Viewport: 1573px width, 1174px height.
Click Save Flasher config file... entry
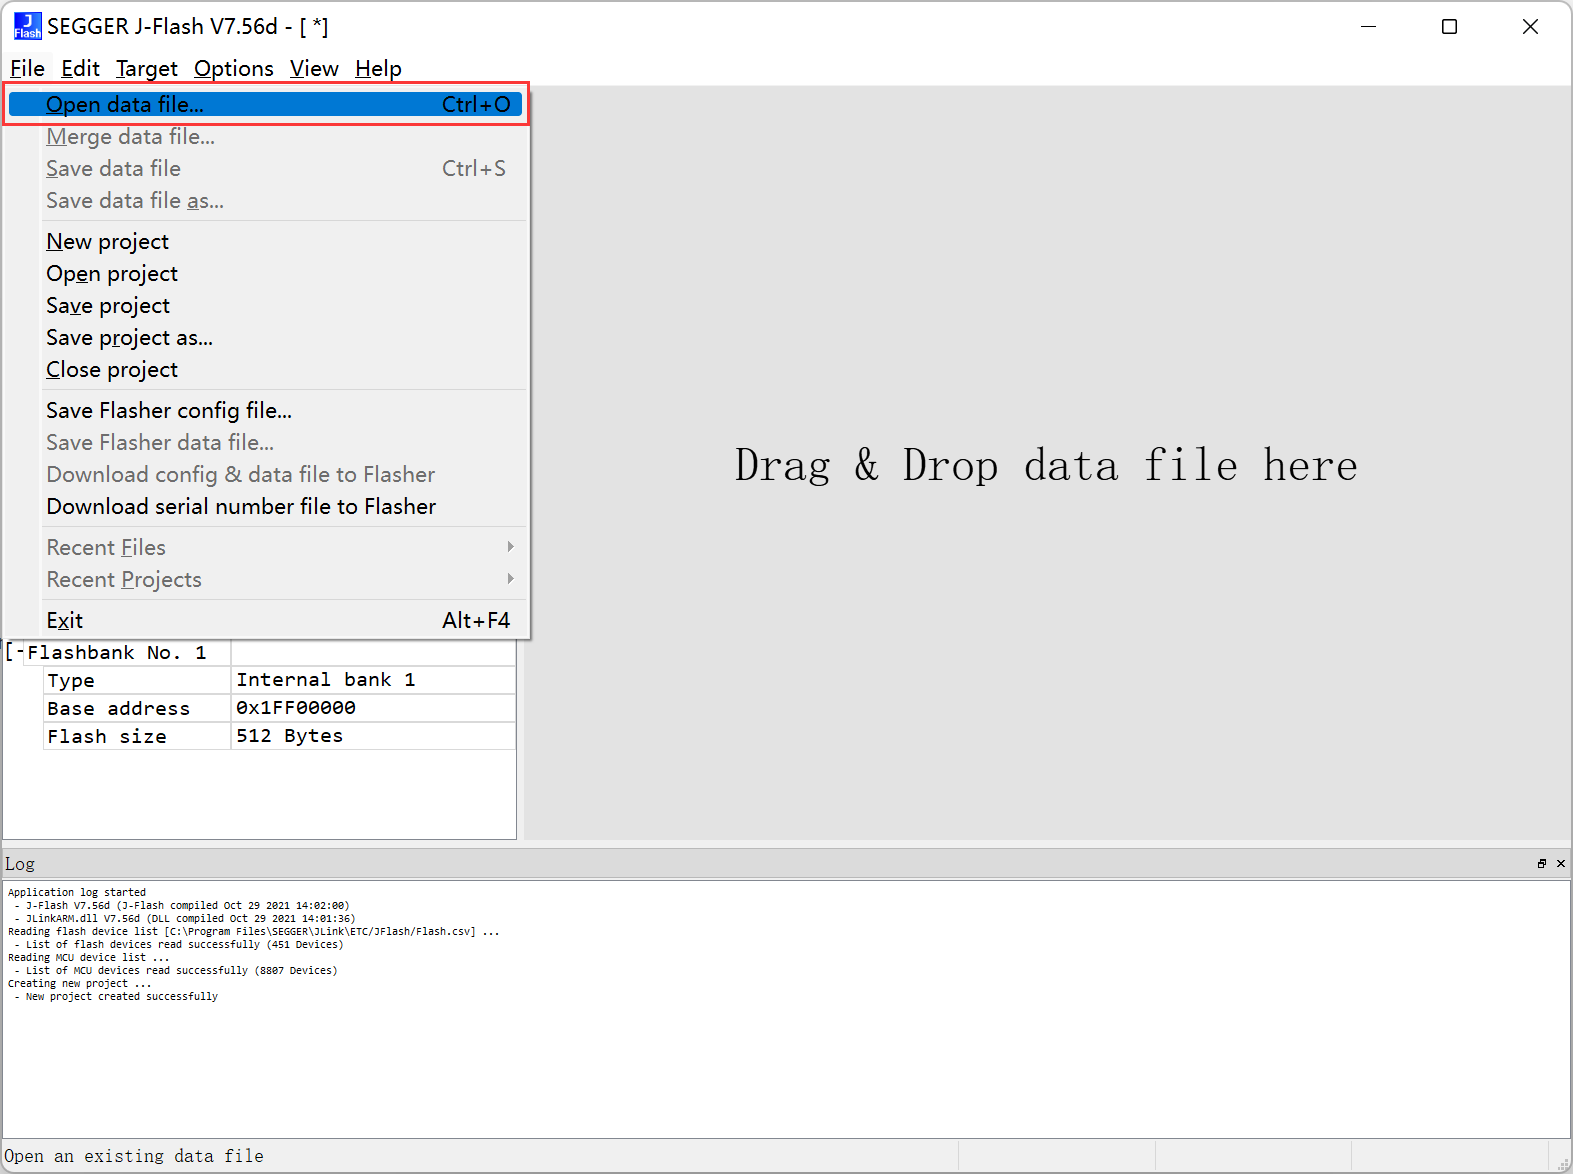(169, 410)
